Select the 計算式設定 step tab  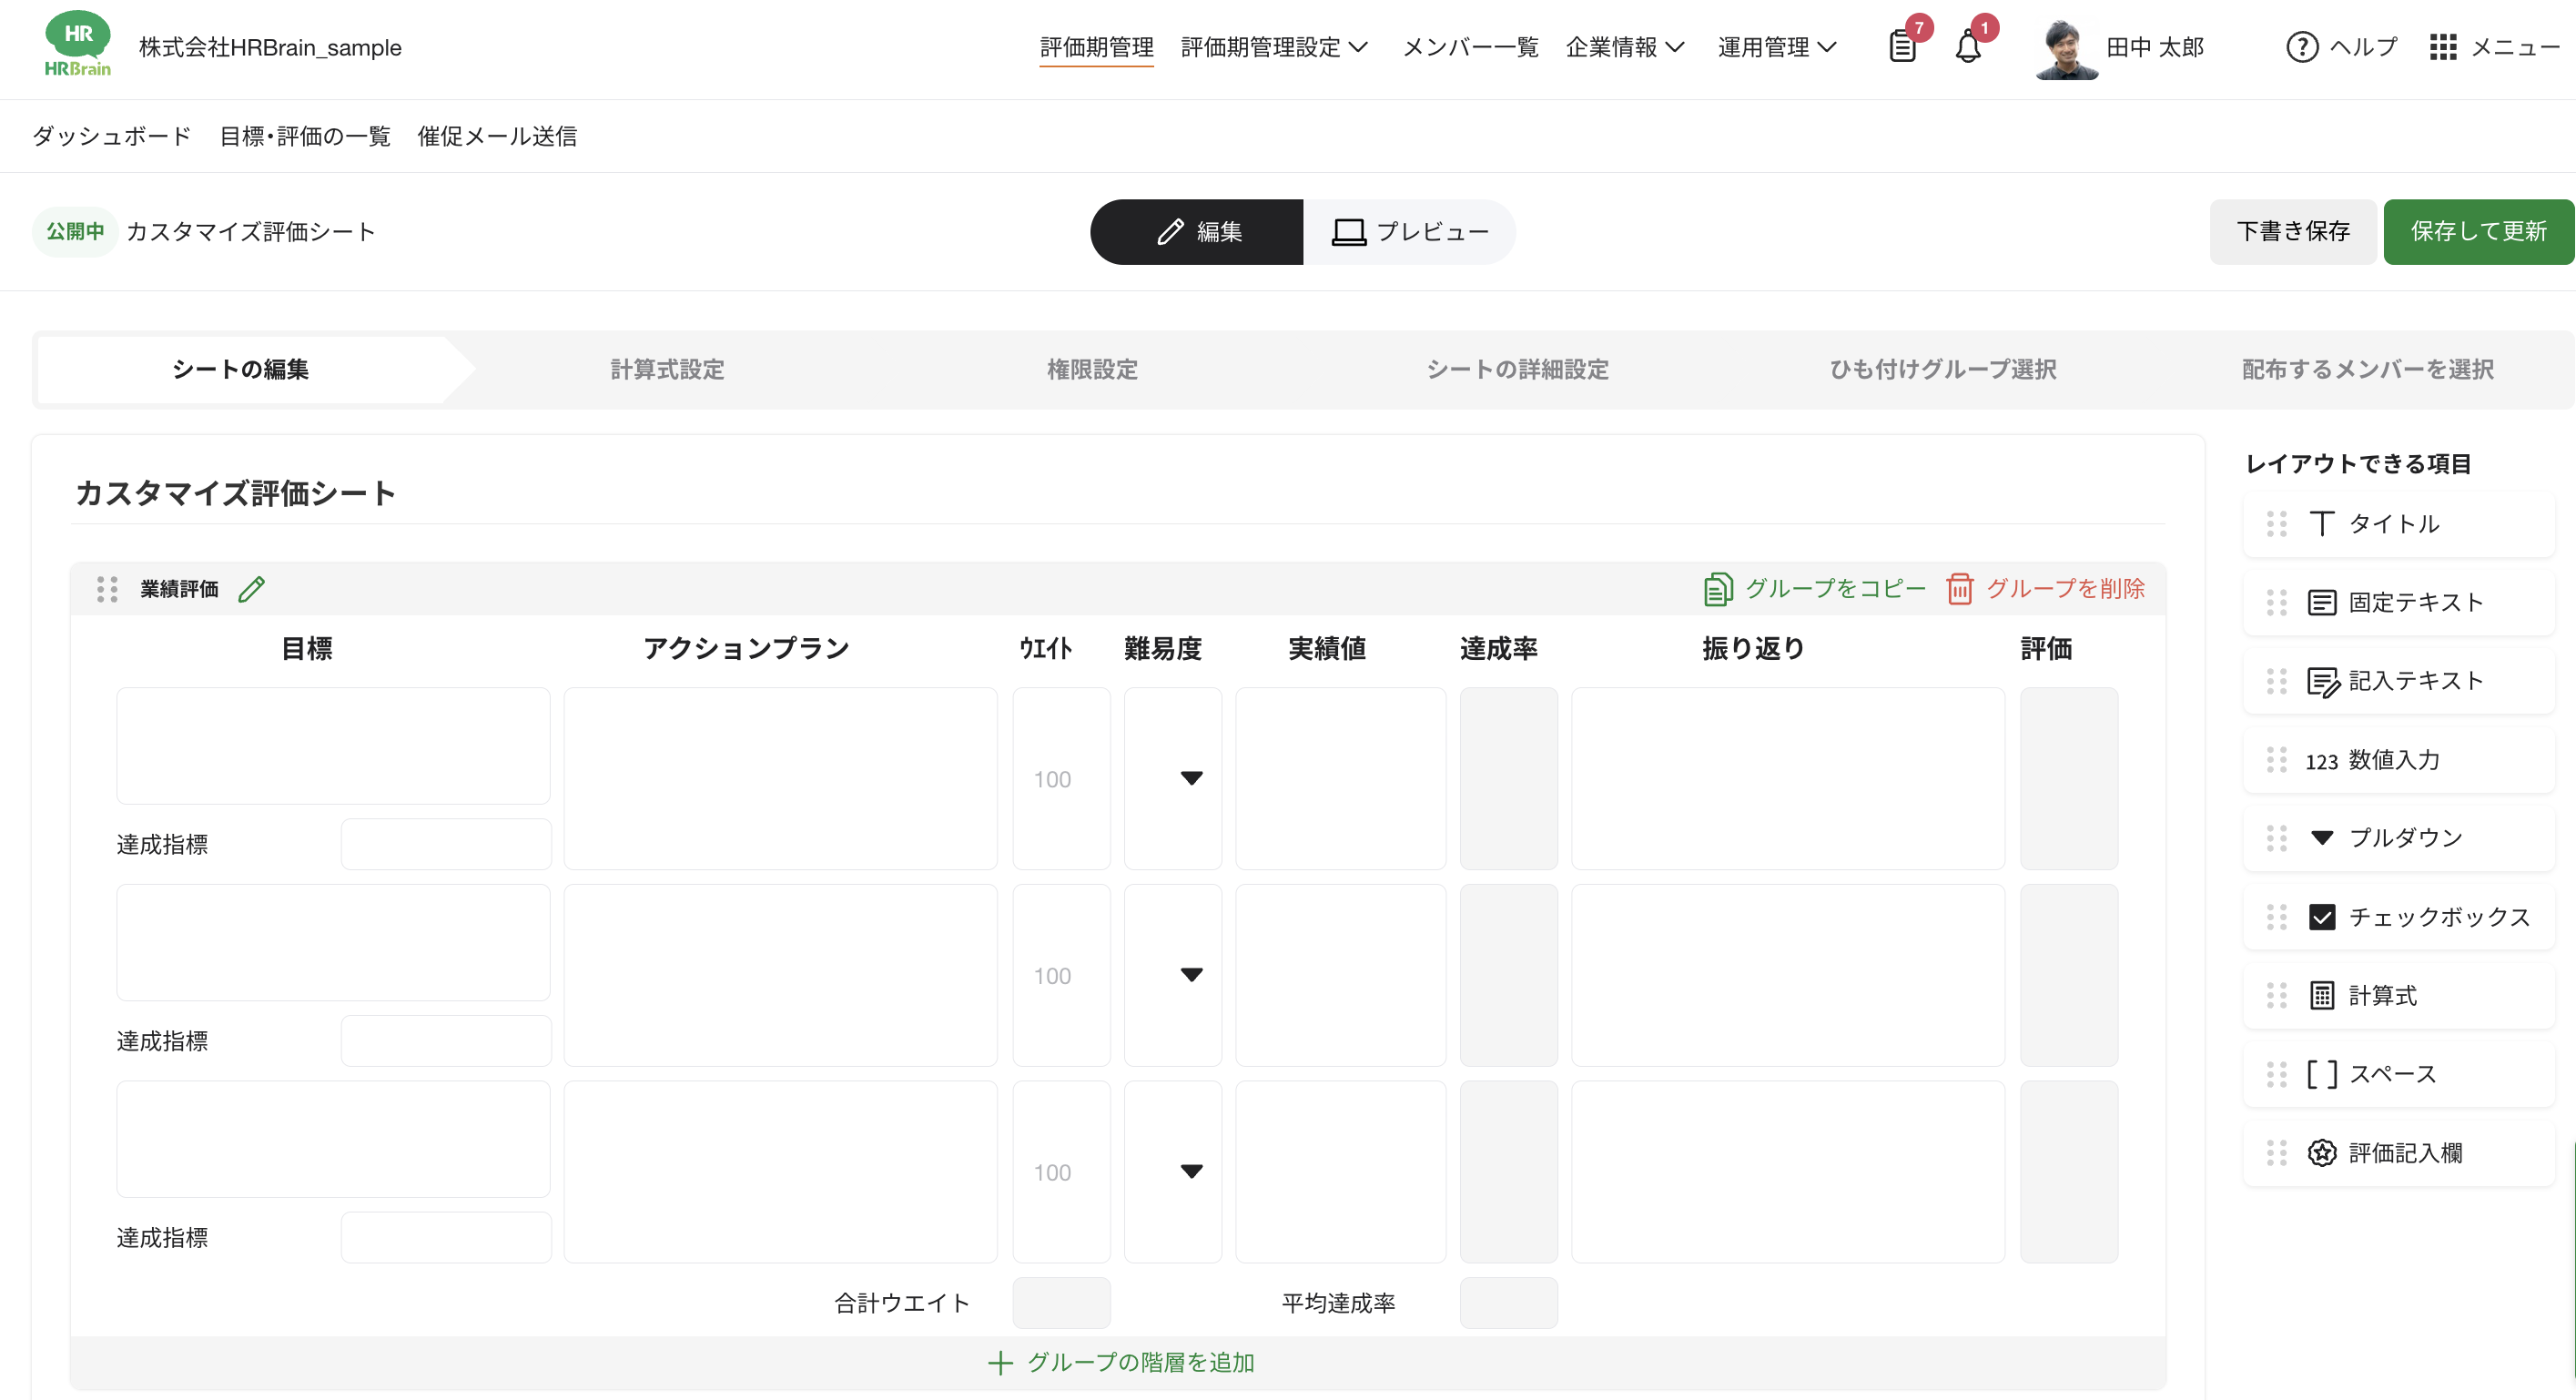(x=667, y=370)
